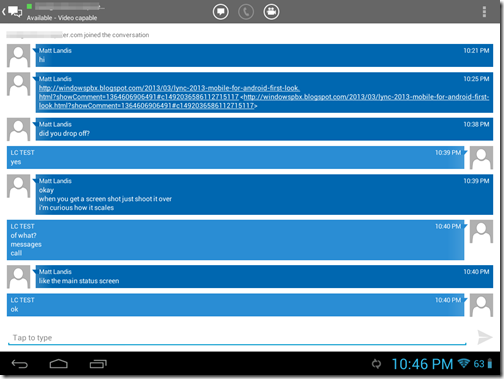
Task: Tap Matt Landis avatar beside 'hi' message
Action: pyautogui.click(x=19, y=56)
